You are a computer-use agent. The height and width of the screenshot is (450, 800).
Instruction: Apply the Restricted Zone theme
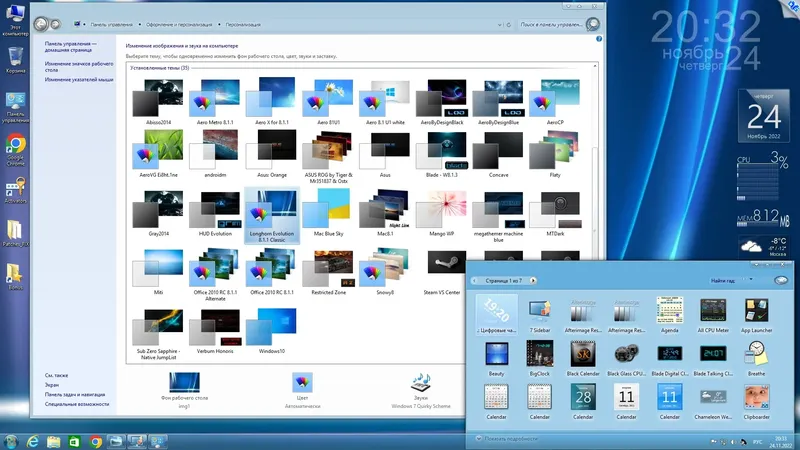(x=328, y=272)
